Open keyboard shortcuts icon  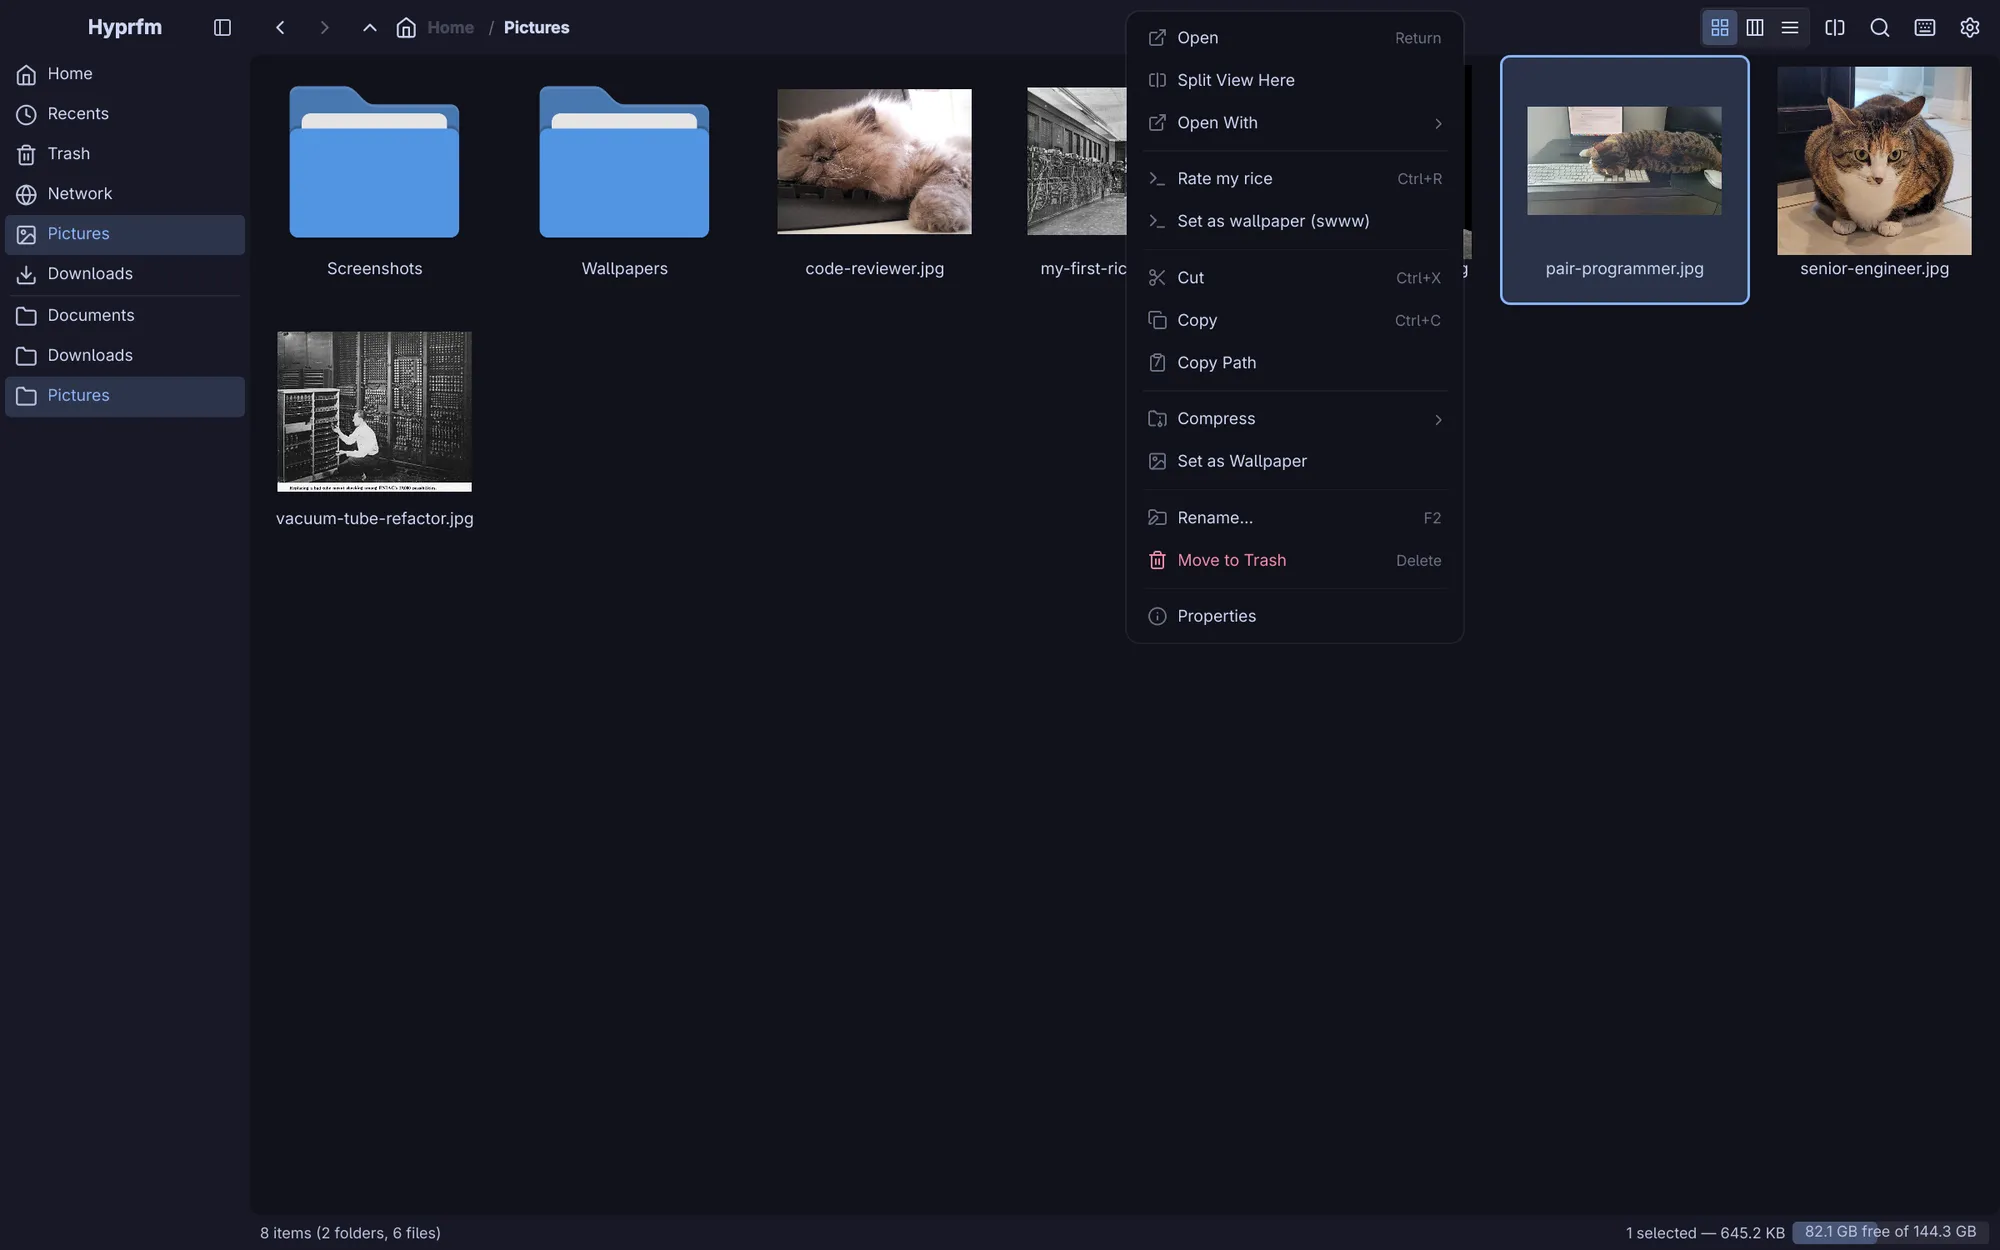1924,28
